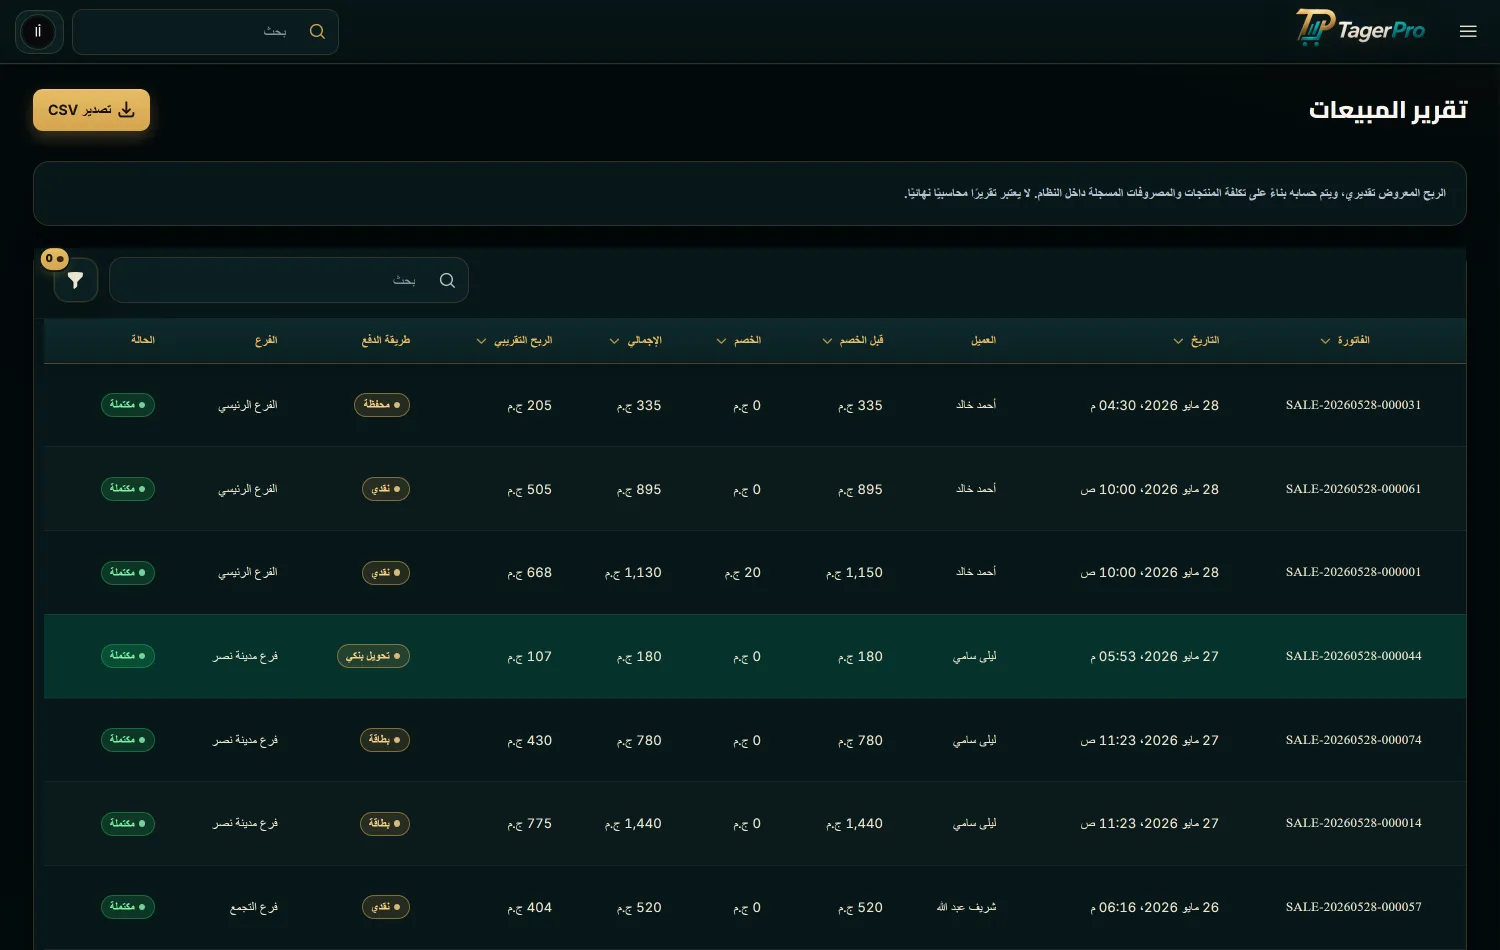Click the طريقة الدفع column header
Image resolution: width=1500 pixels, height=950 pixels.
tap(386, 341)
